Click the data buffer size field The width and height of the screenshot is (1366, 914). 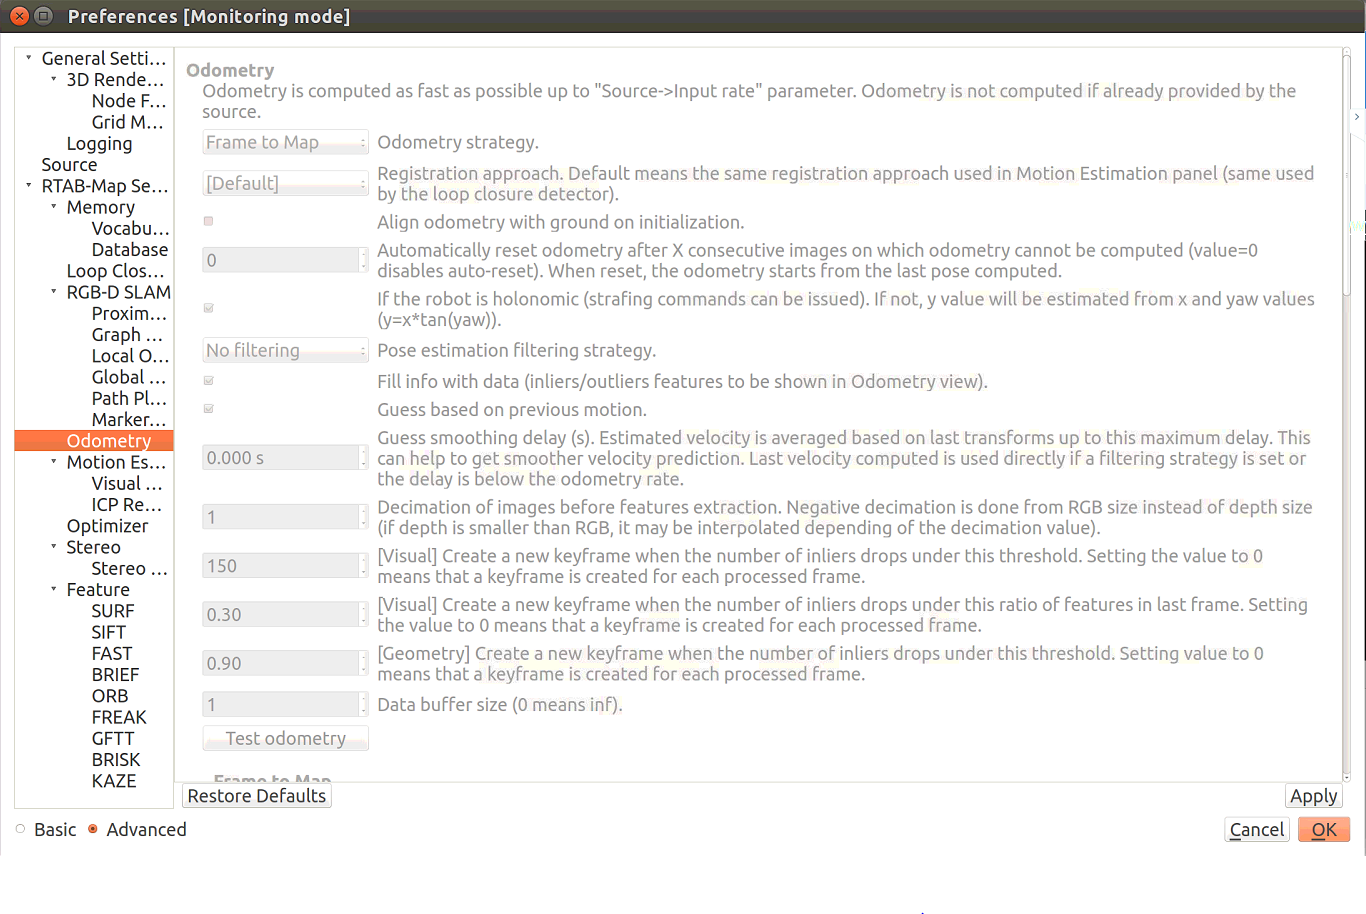click(280, 705)
